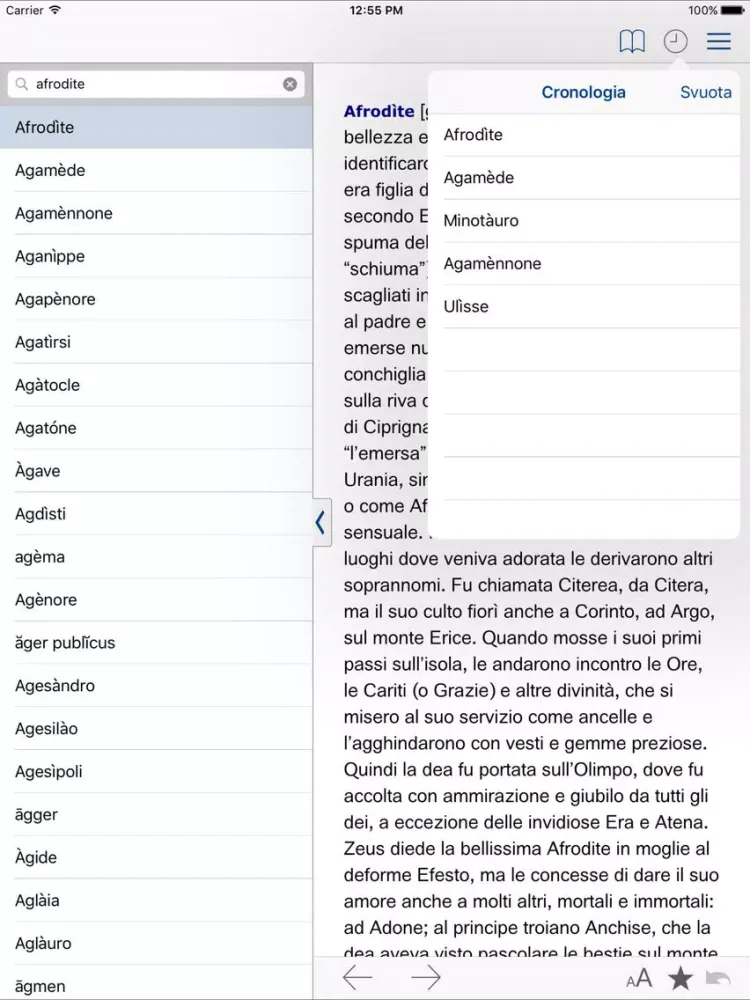Tap the undo arrow icon
The width and height of the screenshot is (750, 1000).
(x=718, y=979)
